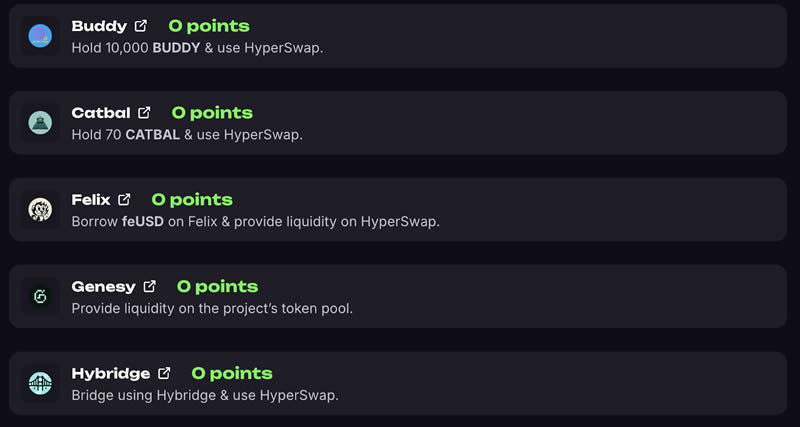Open Felix external link icon

point(124,200)
